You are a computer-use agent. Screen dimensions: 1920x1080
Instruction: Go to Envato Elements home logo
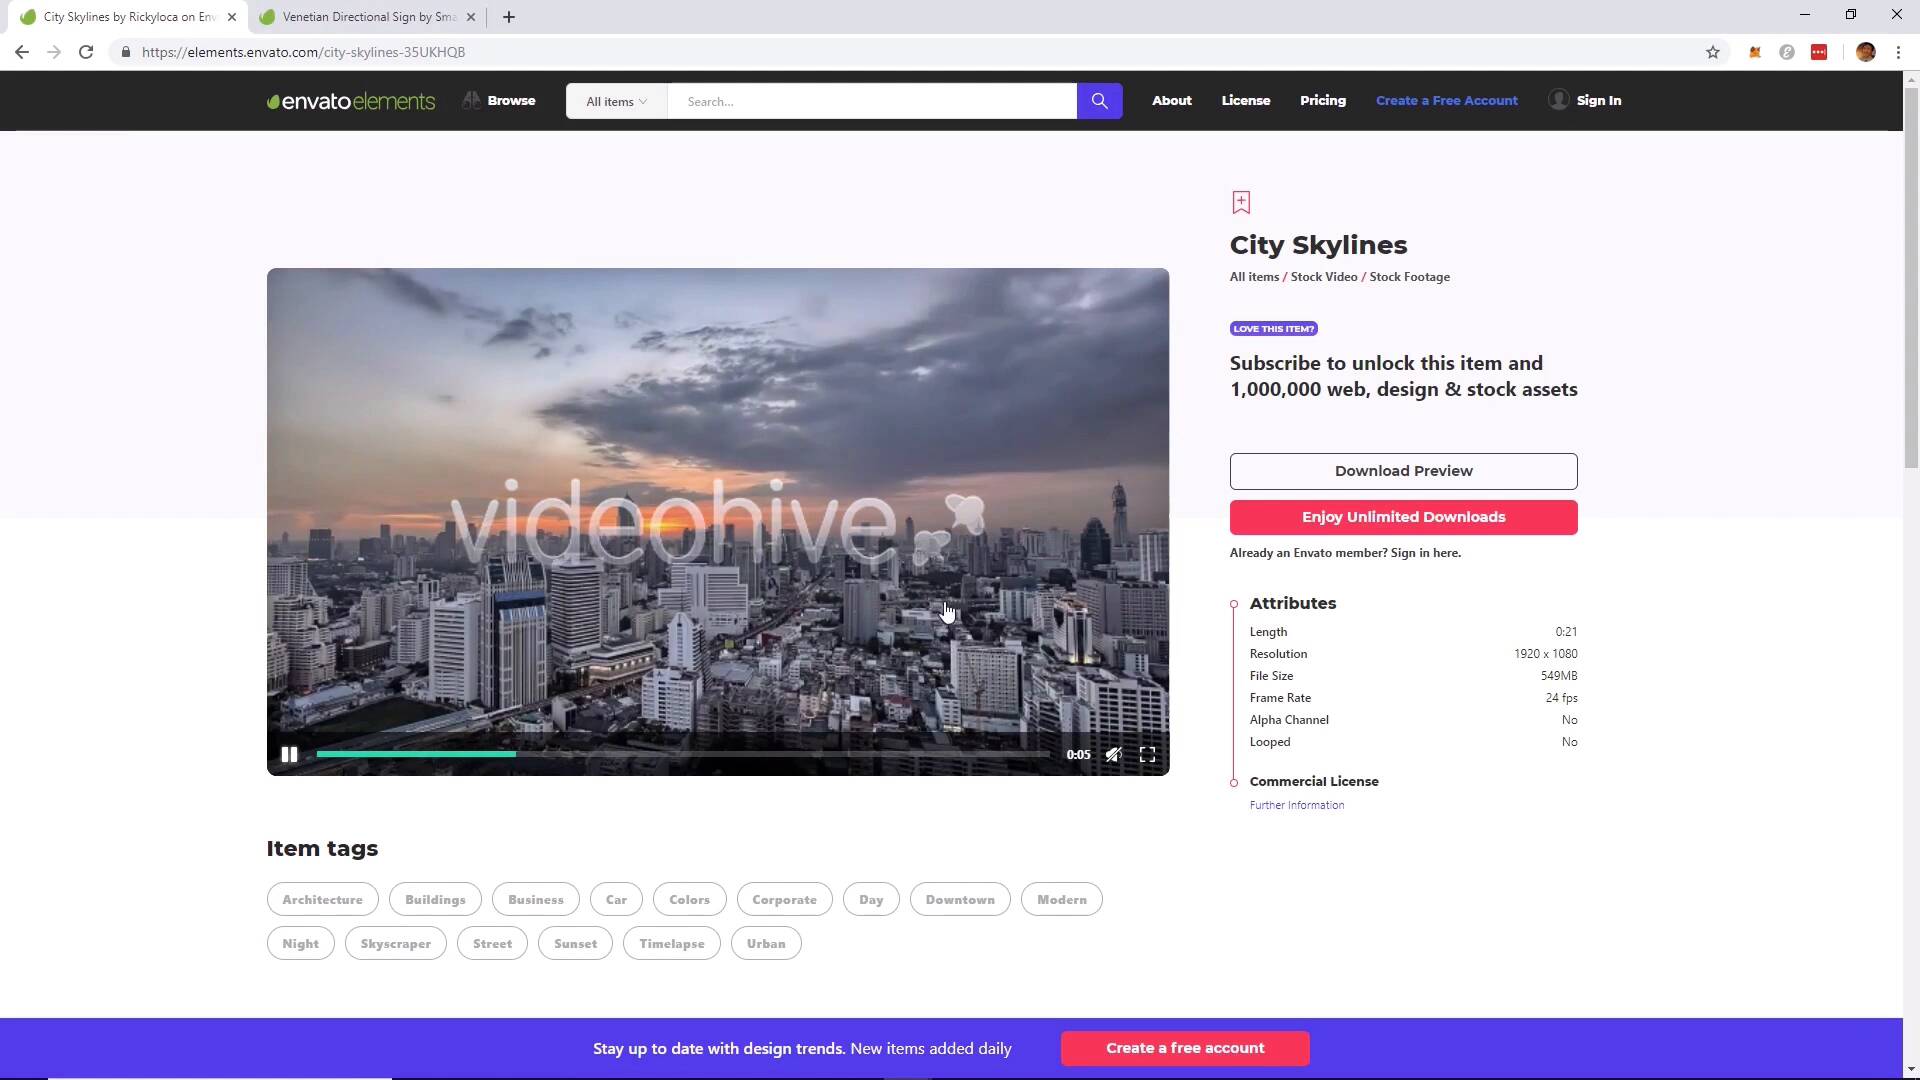click(351, 101)
